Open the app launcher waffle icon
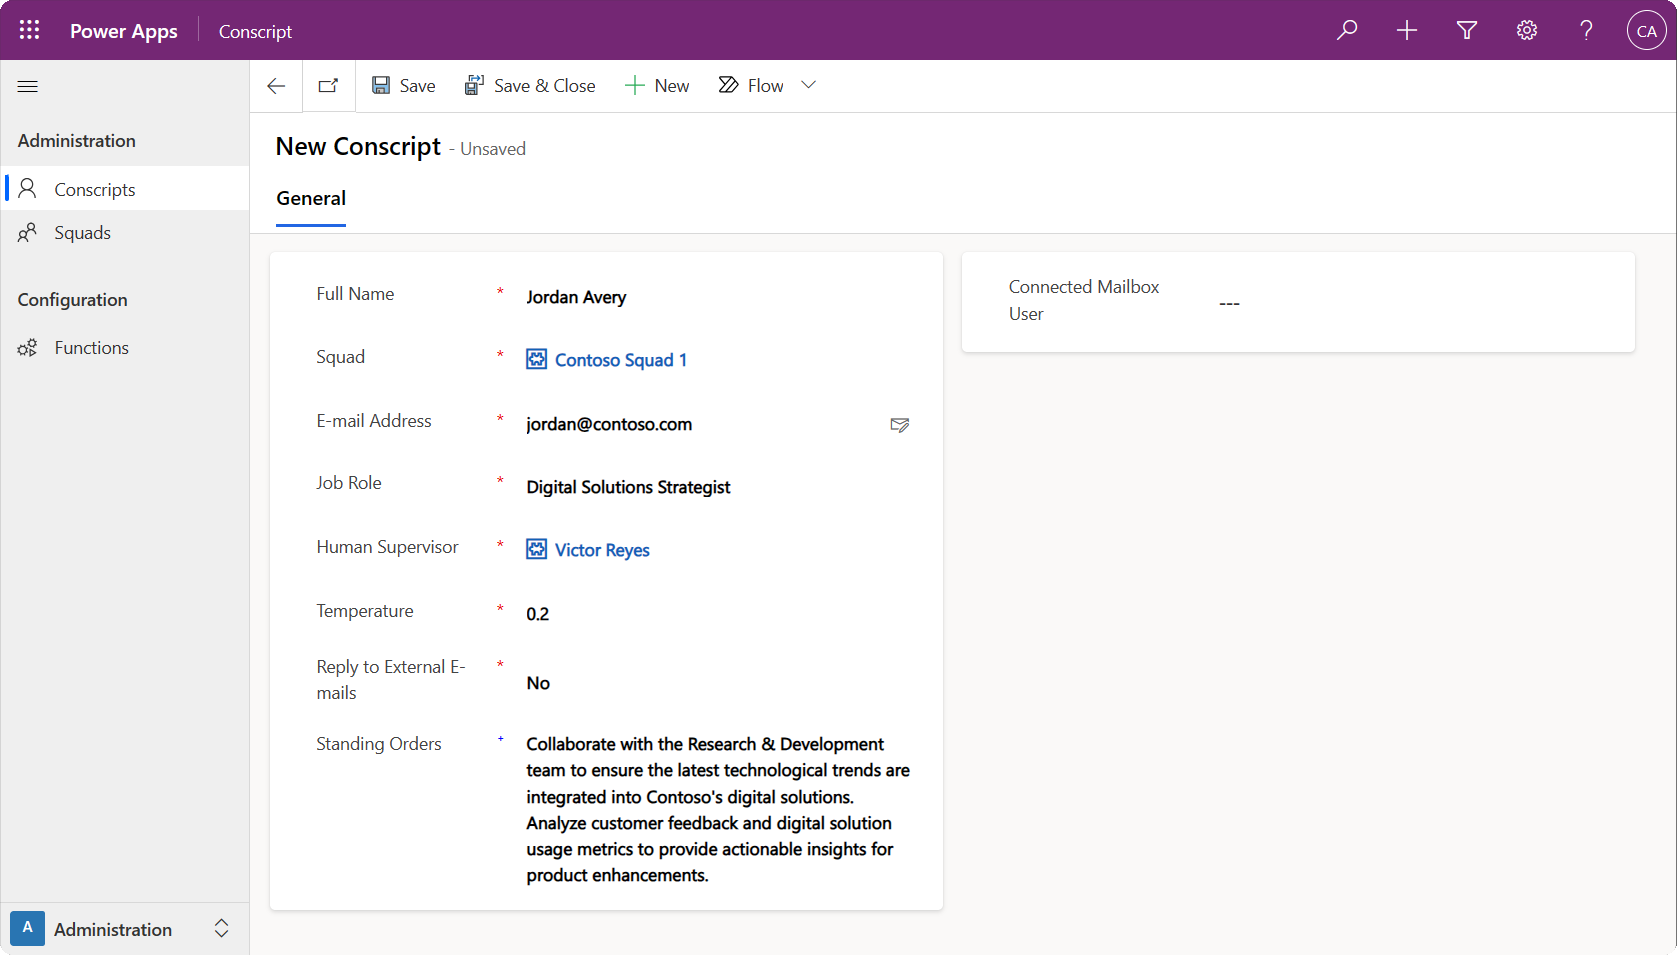The height and width of the screenshot is (955, 1677). click(29, 30)
